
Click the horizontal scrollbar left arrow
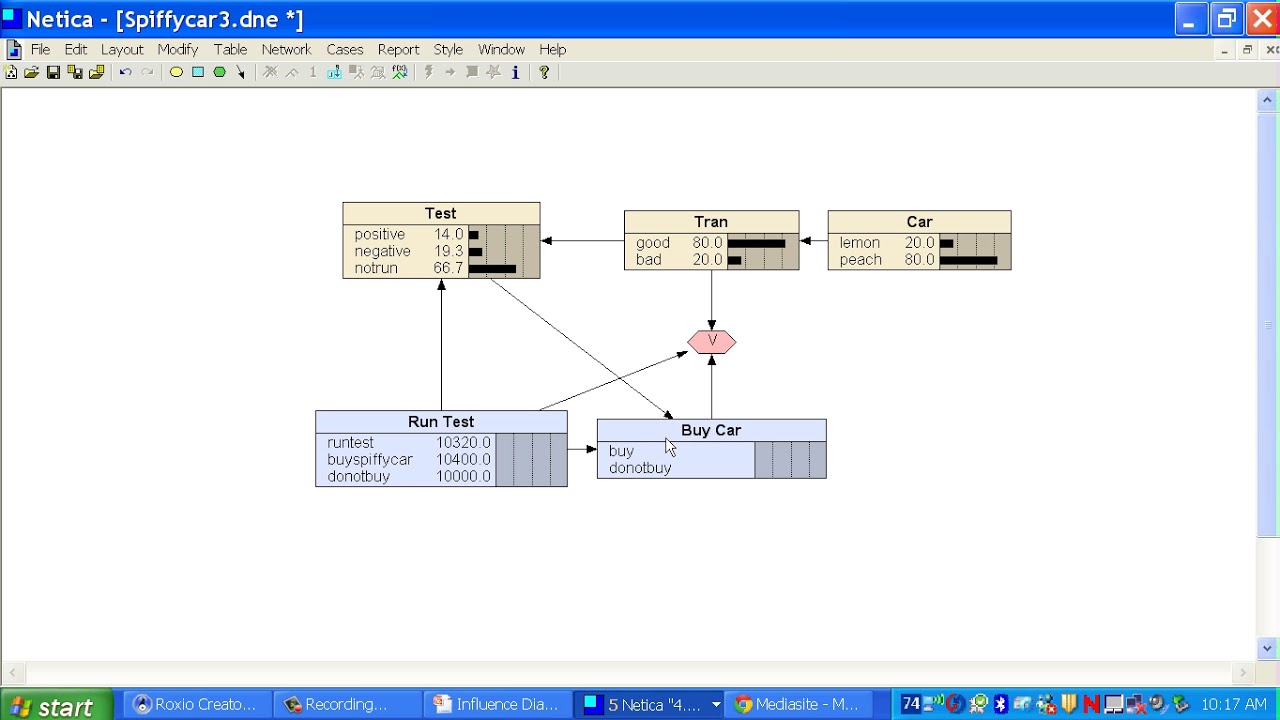click(x=11, y=674)
